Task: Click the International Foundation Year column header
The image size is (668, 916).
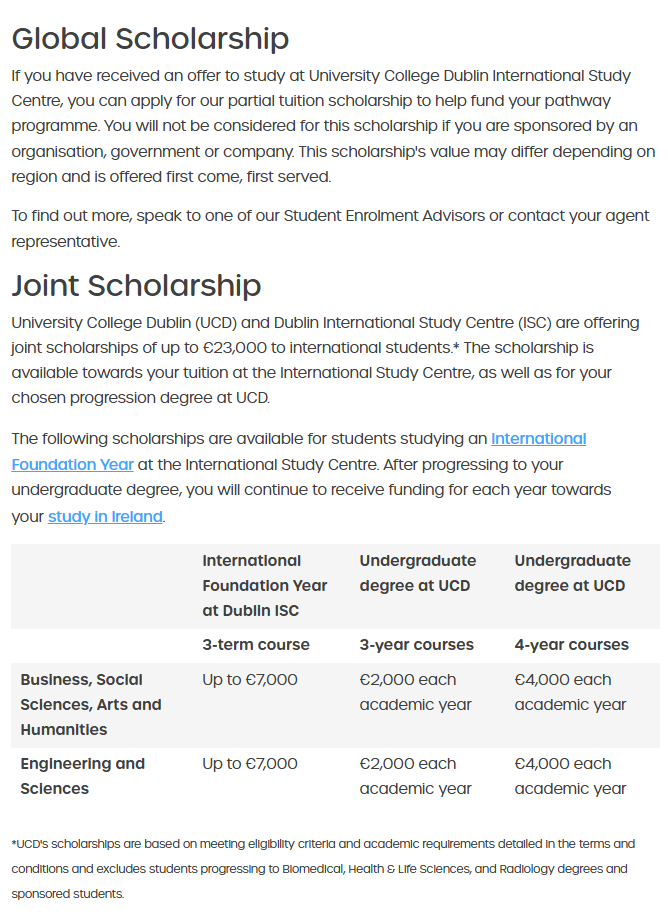Action: pos(265,585)
